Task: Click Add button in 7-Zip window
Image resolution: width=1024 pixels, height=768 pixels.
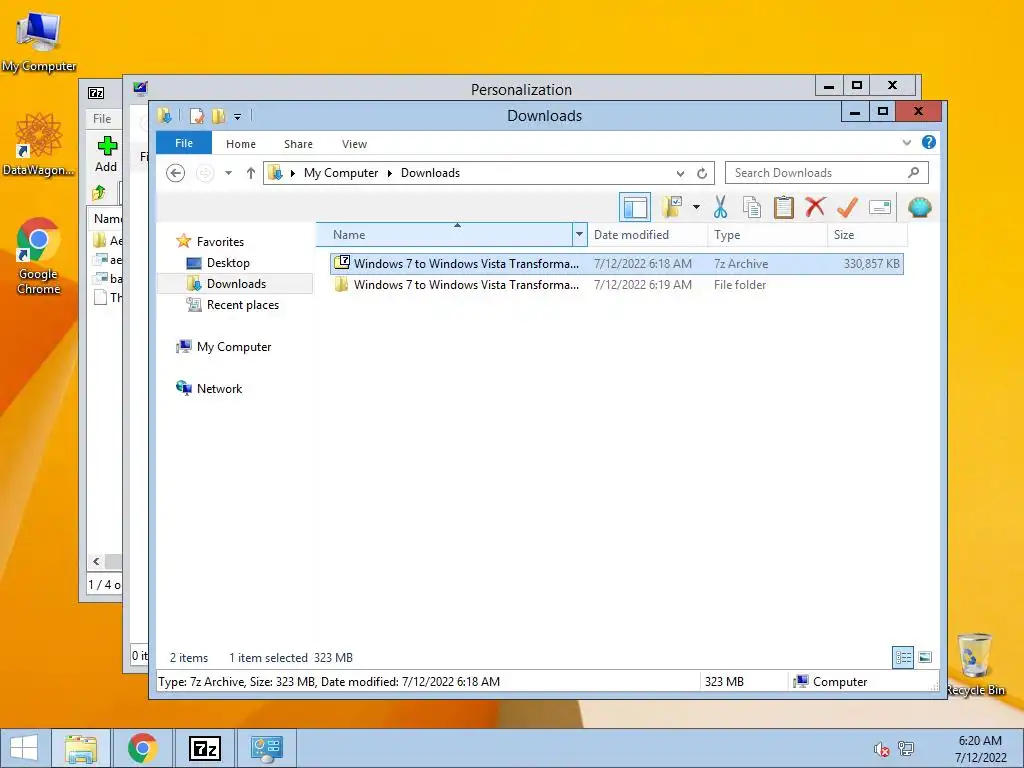Action: coord(106,154)
